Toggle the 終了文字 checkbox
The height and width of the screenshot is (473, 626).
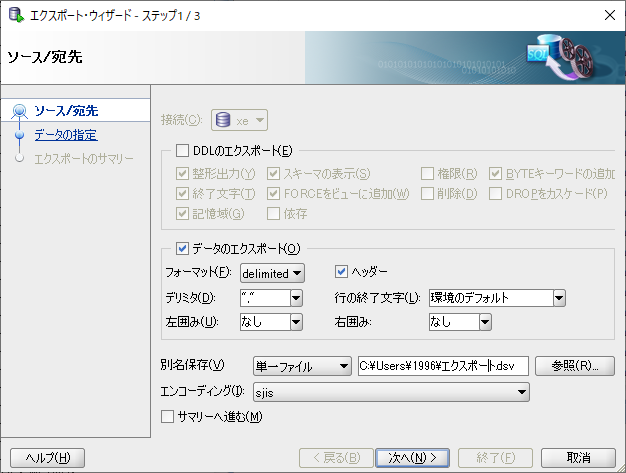point(182,194)
